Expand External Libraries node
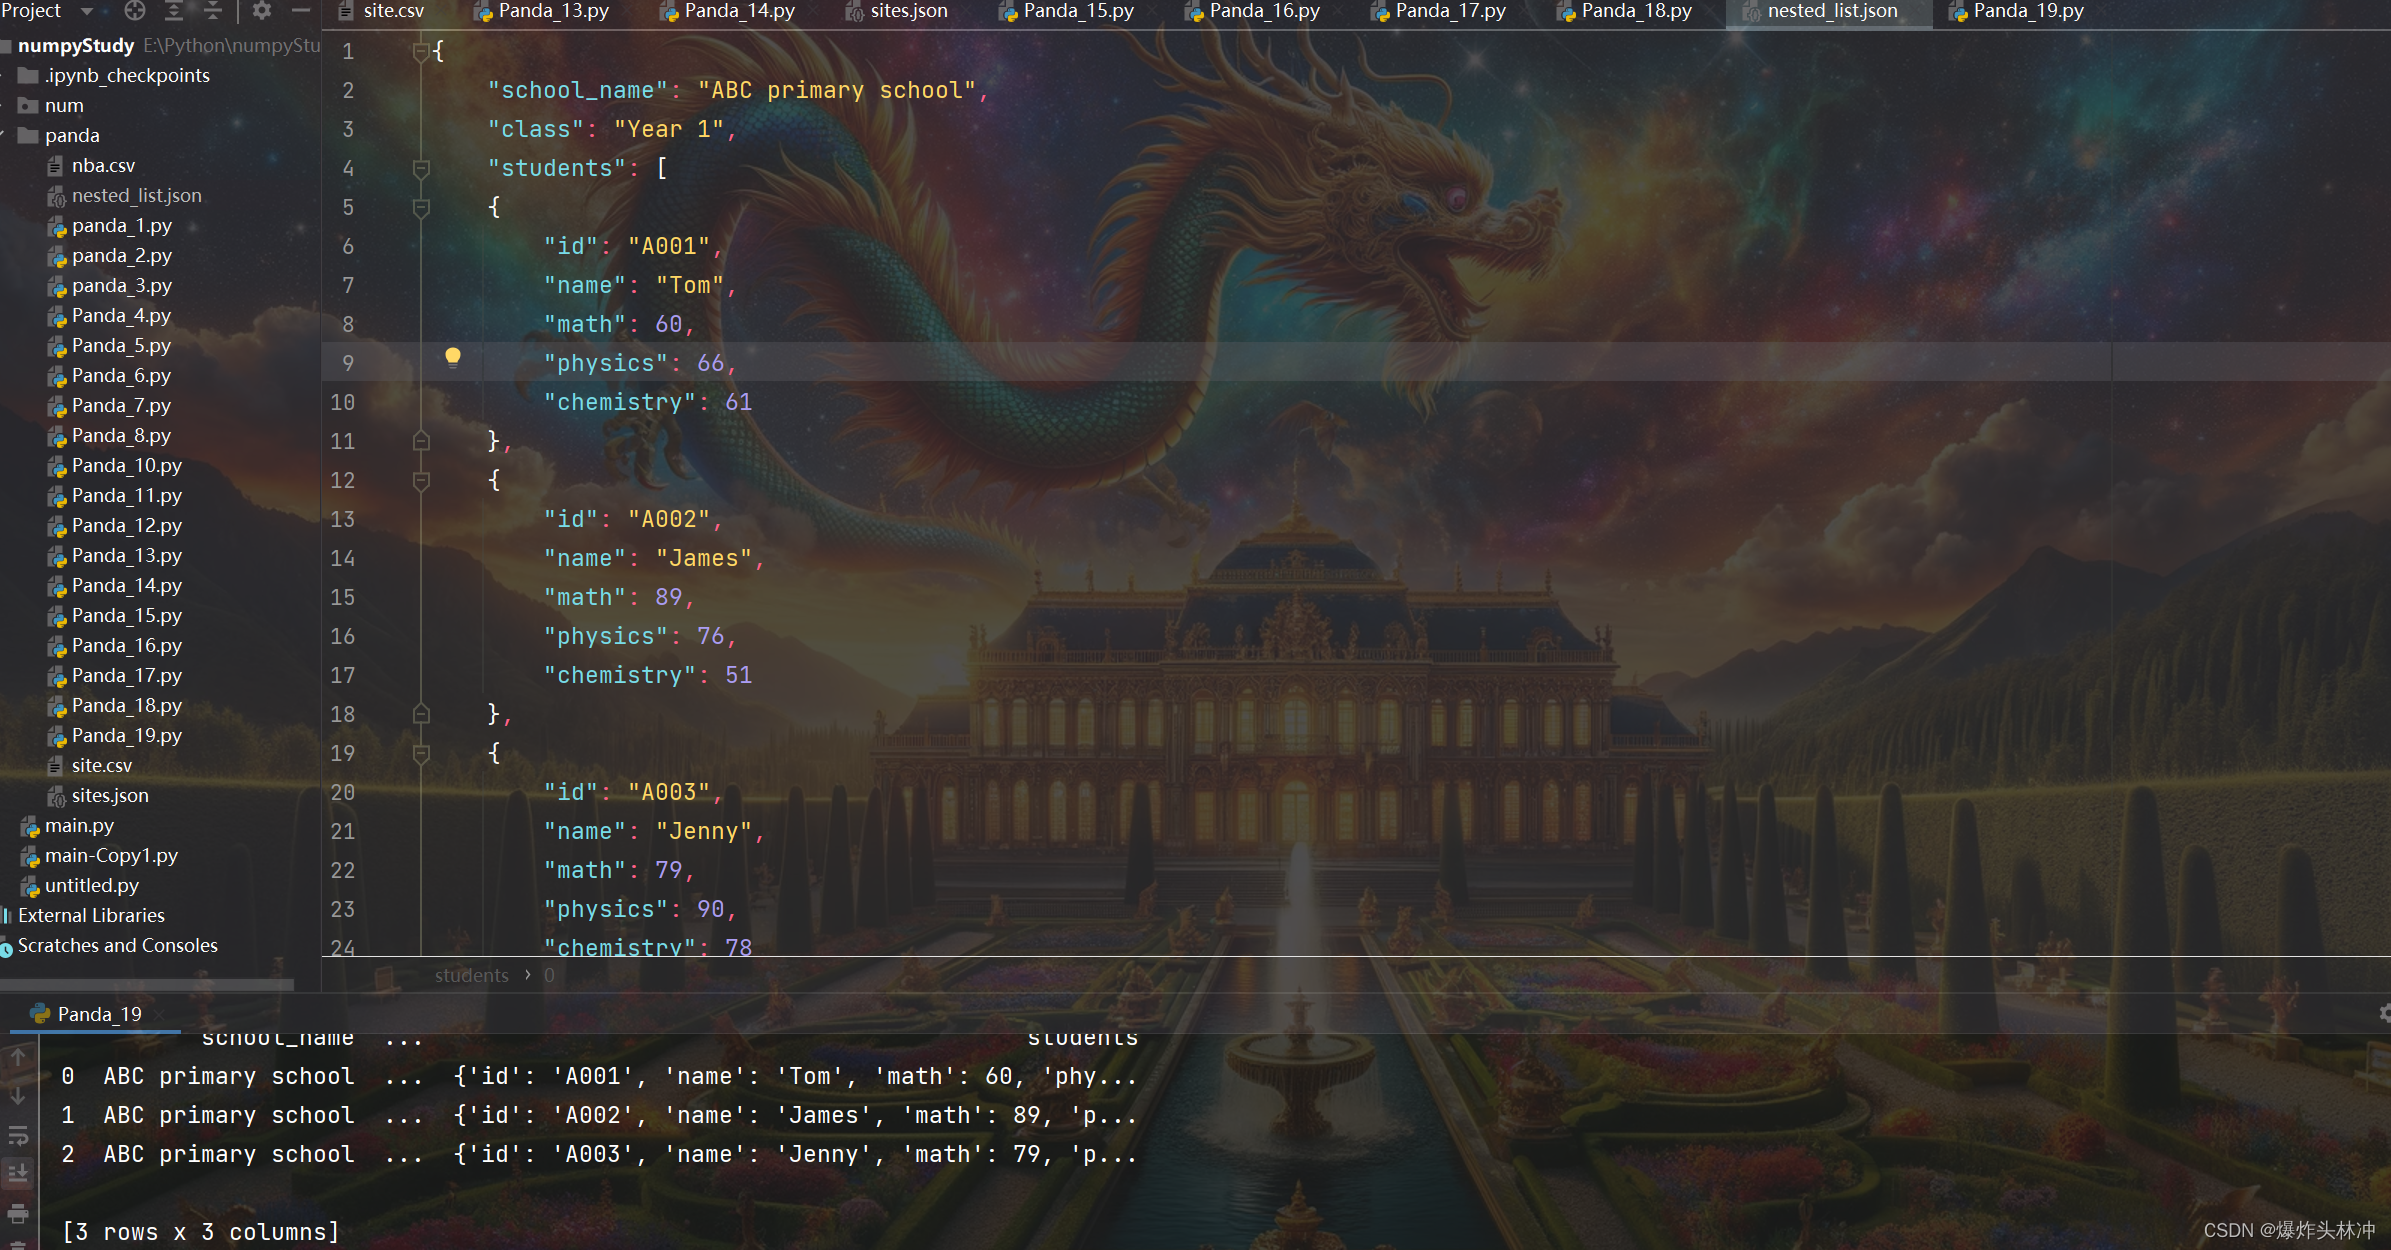Image resolution: width=2391 pixels, height=1250 pixels. coord(91,915)
